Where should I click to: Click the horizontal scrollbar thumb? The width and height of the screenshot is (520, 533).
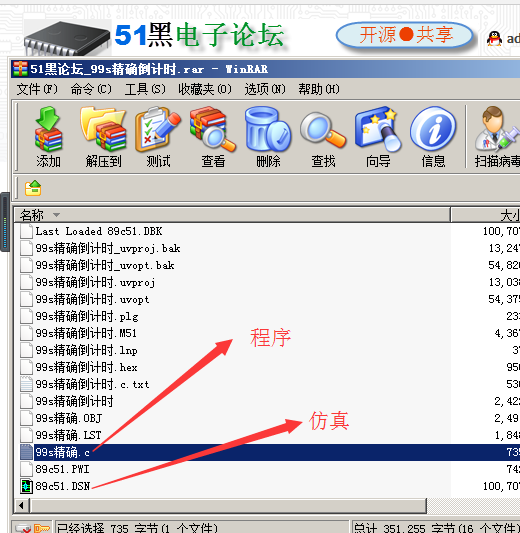228,505
